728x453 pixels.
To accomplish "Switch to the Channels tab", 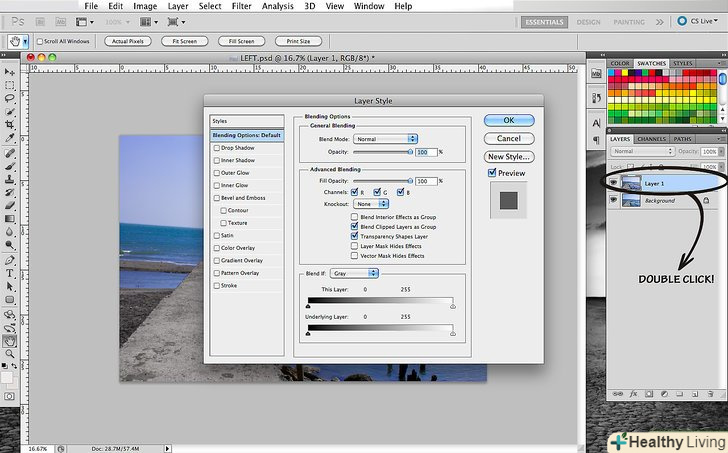I will 651,139.
